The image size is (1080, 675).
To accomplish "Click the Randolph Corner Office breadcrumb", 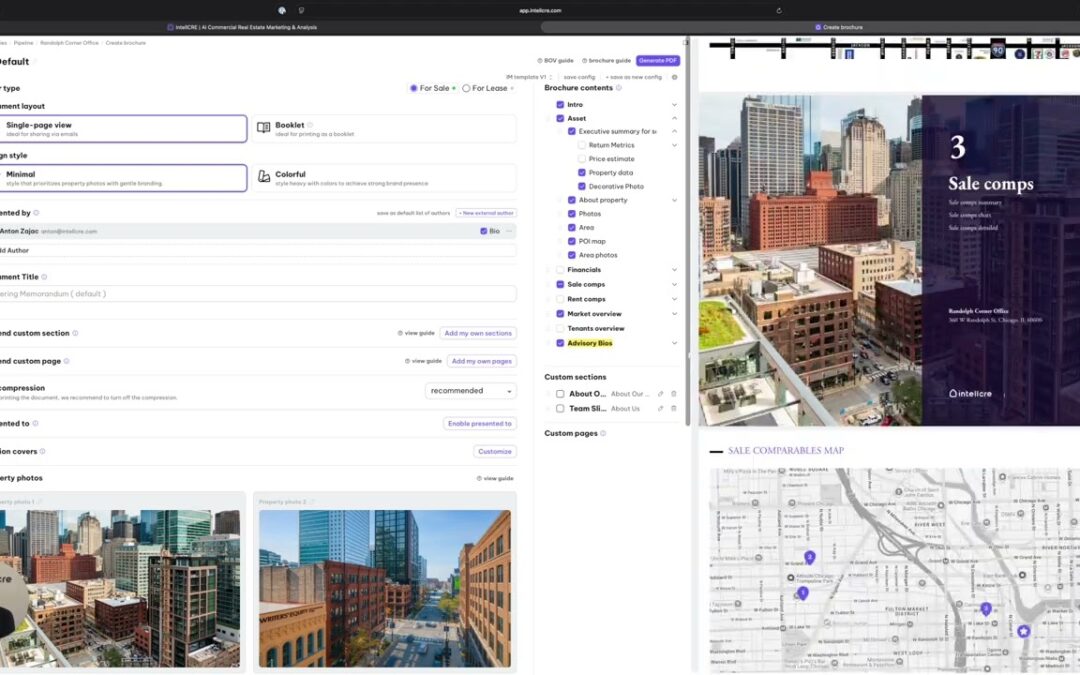I will (x=72, y=42).
